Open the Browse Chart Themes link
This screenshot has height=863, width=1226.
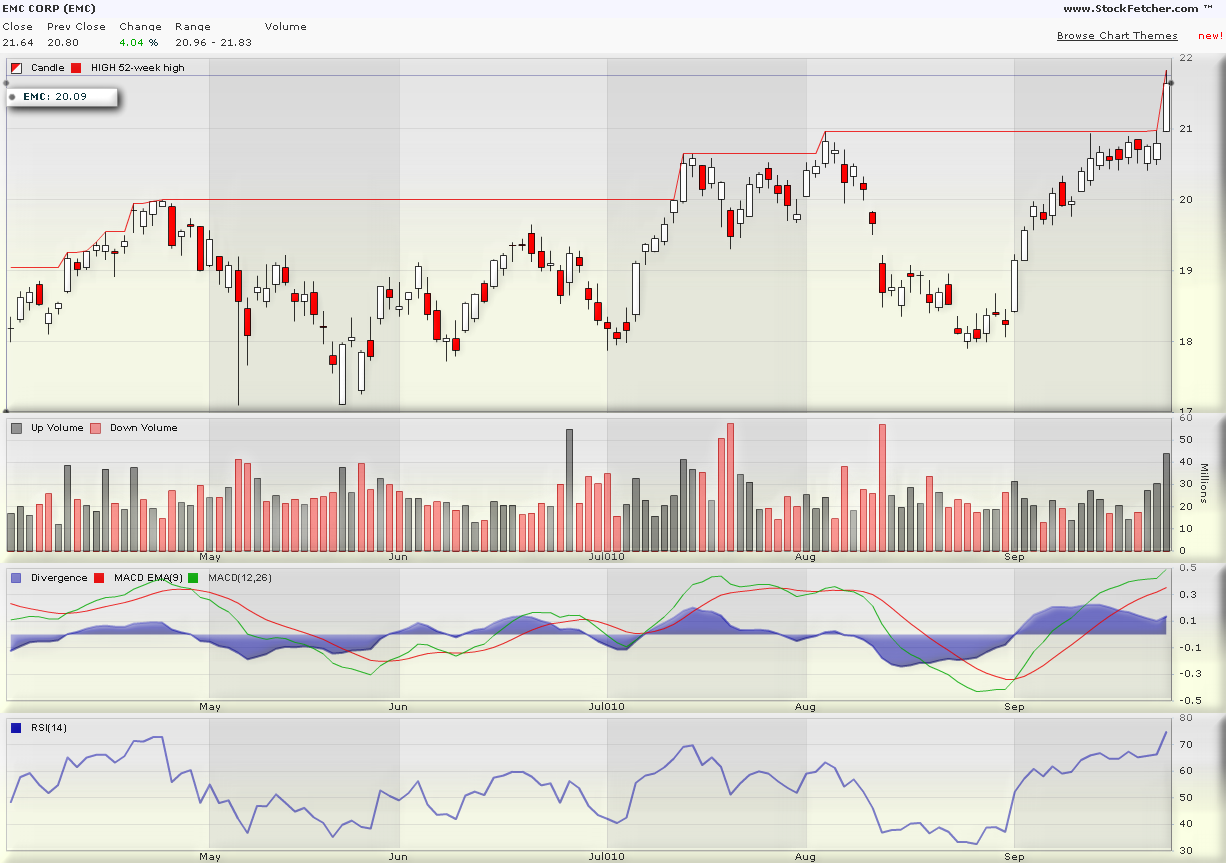[x=1117, y=36]
